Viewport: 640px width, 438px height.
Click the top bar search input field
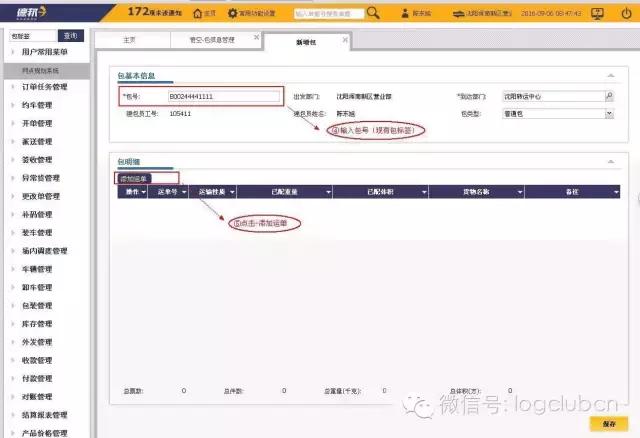click(x=329, y=13)
